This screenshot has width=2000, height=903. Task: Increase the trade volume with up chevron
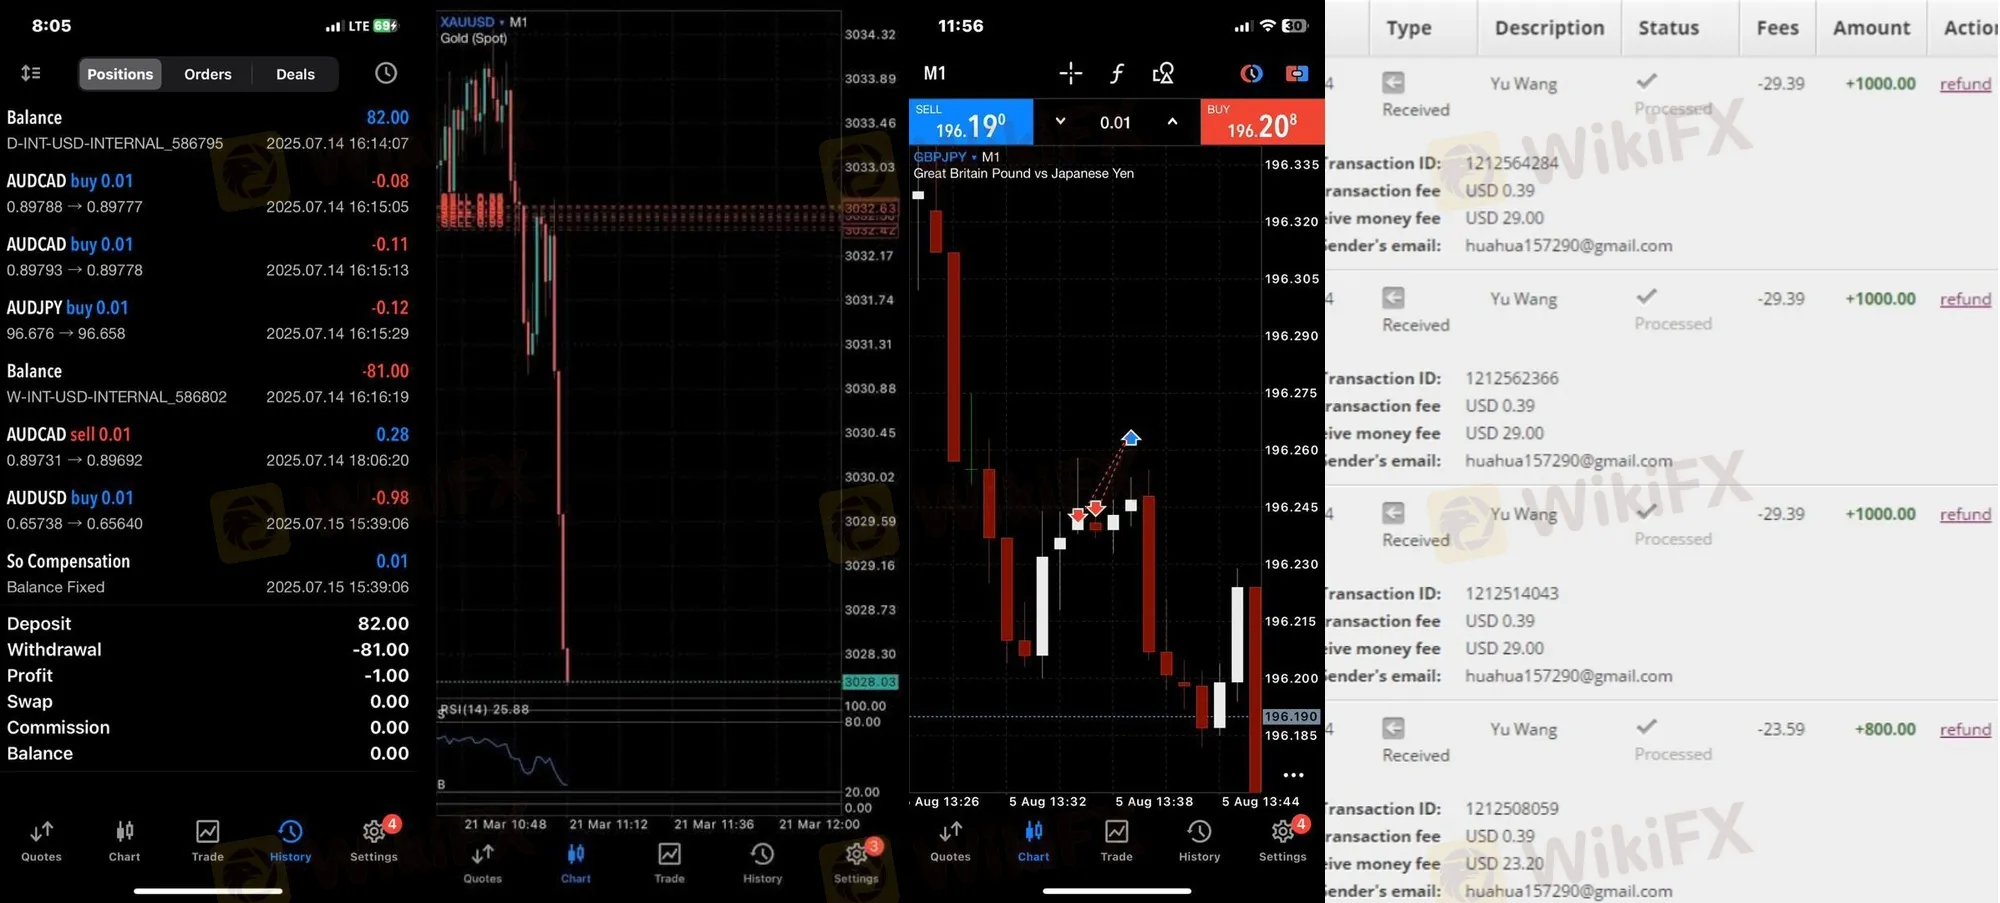coord(1172,122)
